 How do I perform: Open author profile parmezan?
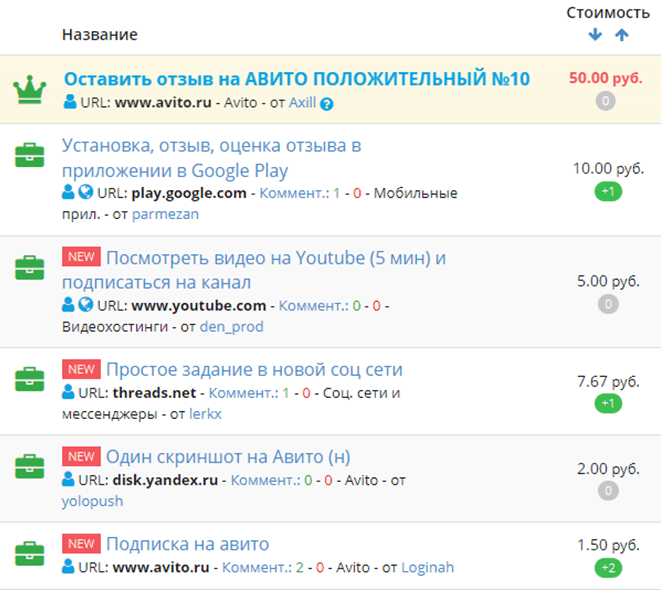[165, 214]
